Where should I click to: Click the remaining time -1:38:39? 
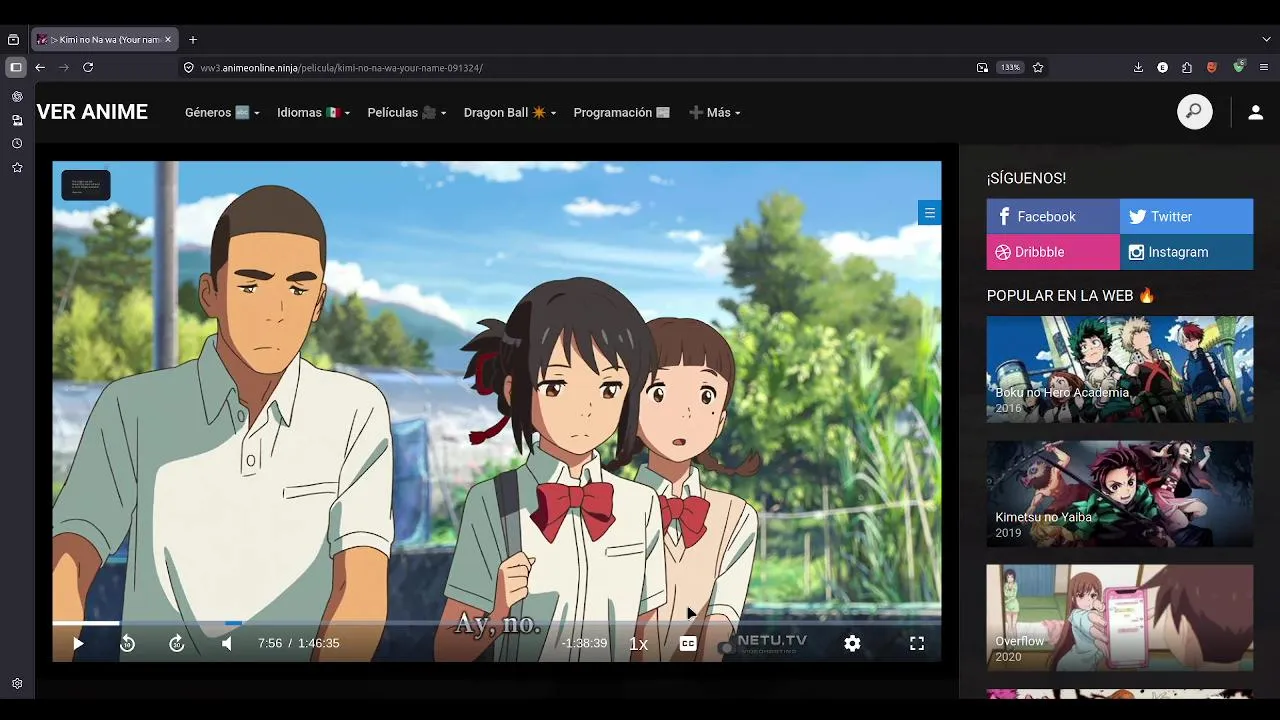point(584,644)
